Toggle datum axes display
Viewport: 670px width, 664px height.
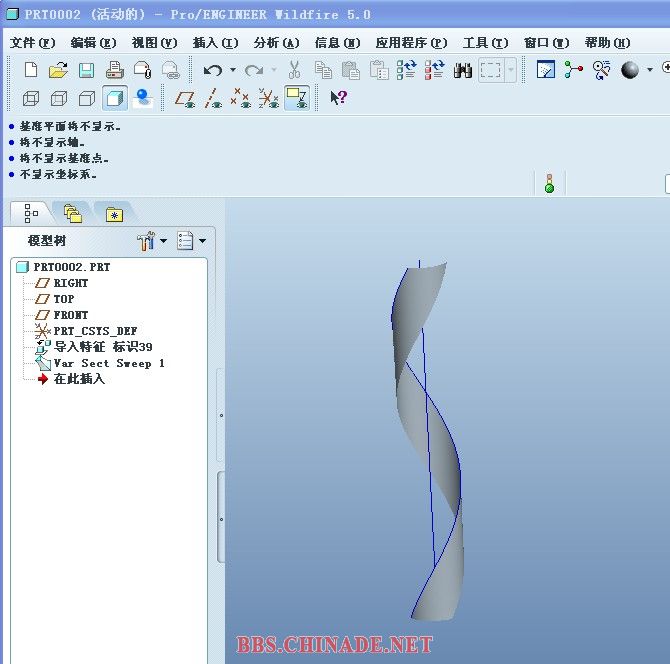213,98
